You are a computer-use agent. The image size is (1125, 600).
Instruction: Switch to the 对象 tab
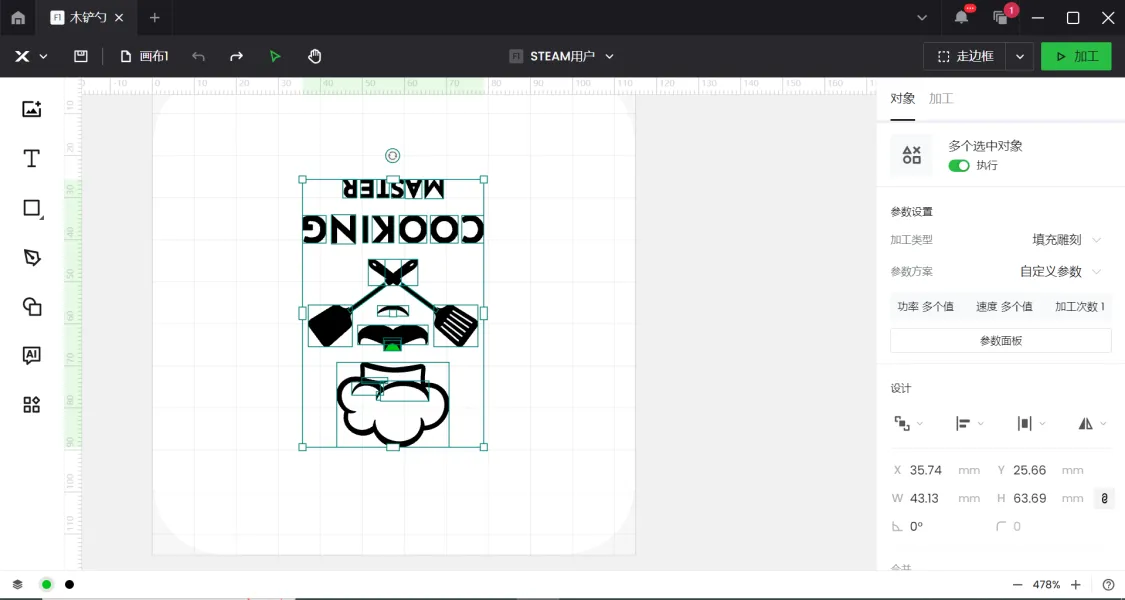(903, 98)
